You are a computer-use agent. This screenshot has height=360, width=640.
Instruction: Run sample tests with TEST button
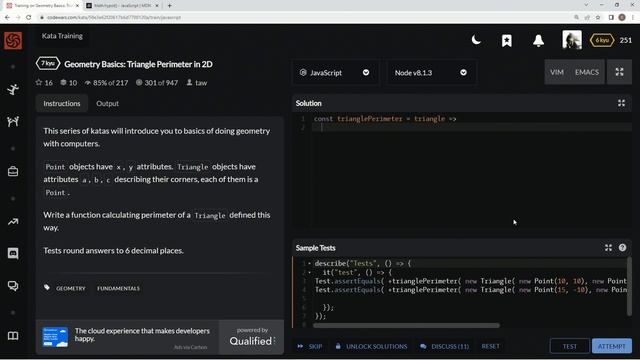coord(570,346)
